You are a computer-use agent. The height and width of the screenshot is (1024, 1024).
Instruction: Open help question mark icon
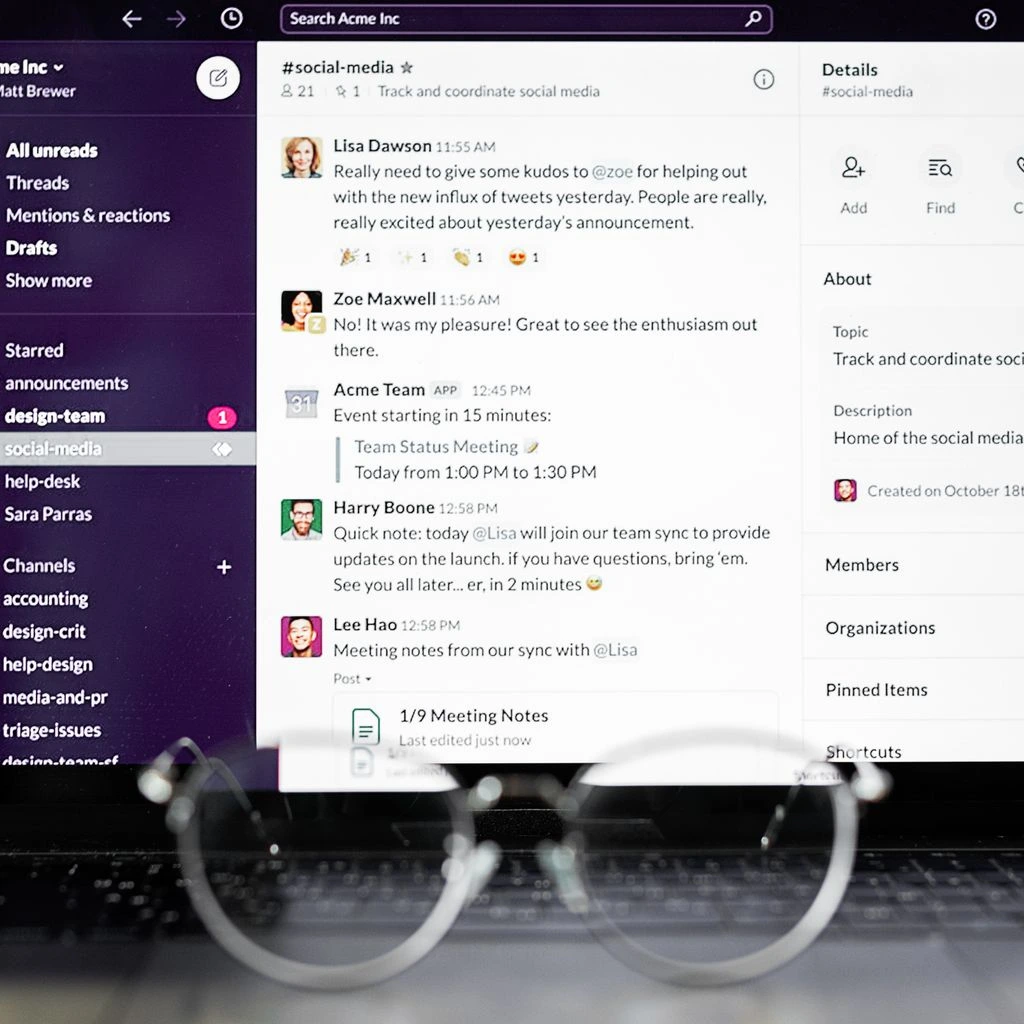point(985,20)
